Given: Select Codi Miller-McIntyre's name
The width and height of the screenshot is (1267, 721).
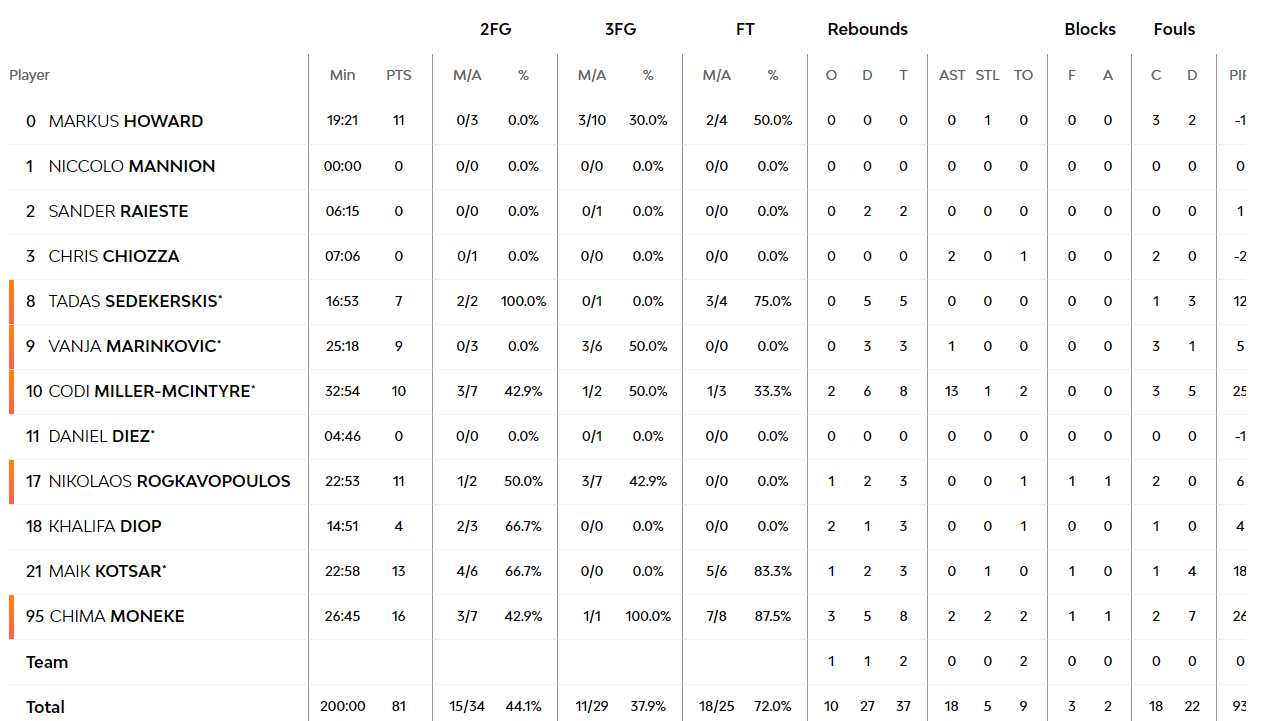Looking at the screenshot, I should pos(152,391).
